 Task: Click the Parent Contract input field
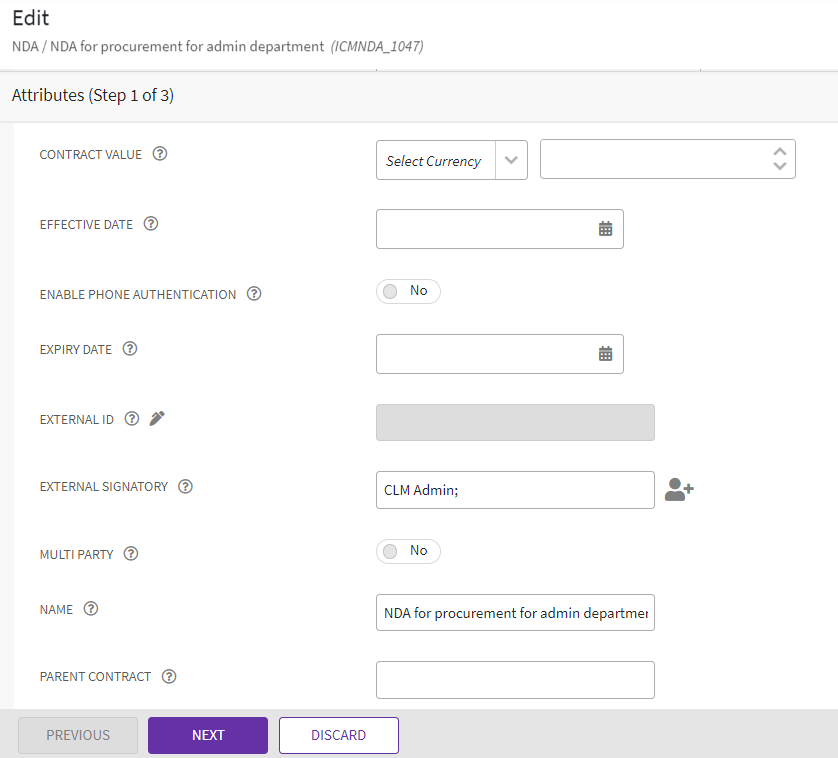[515, 680]
